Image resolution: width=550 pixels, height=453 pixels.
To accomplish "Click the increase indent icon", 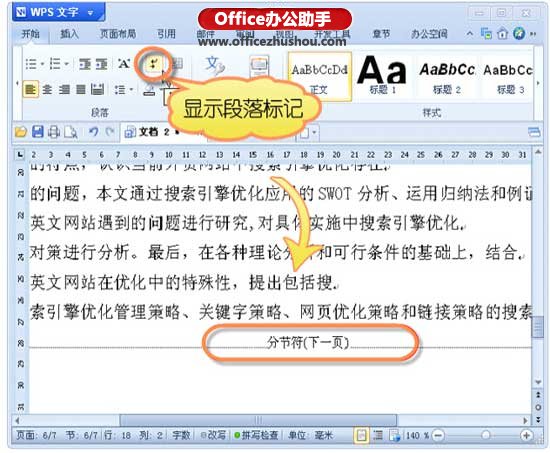I will [x=102, y=64].
